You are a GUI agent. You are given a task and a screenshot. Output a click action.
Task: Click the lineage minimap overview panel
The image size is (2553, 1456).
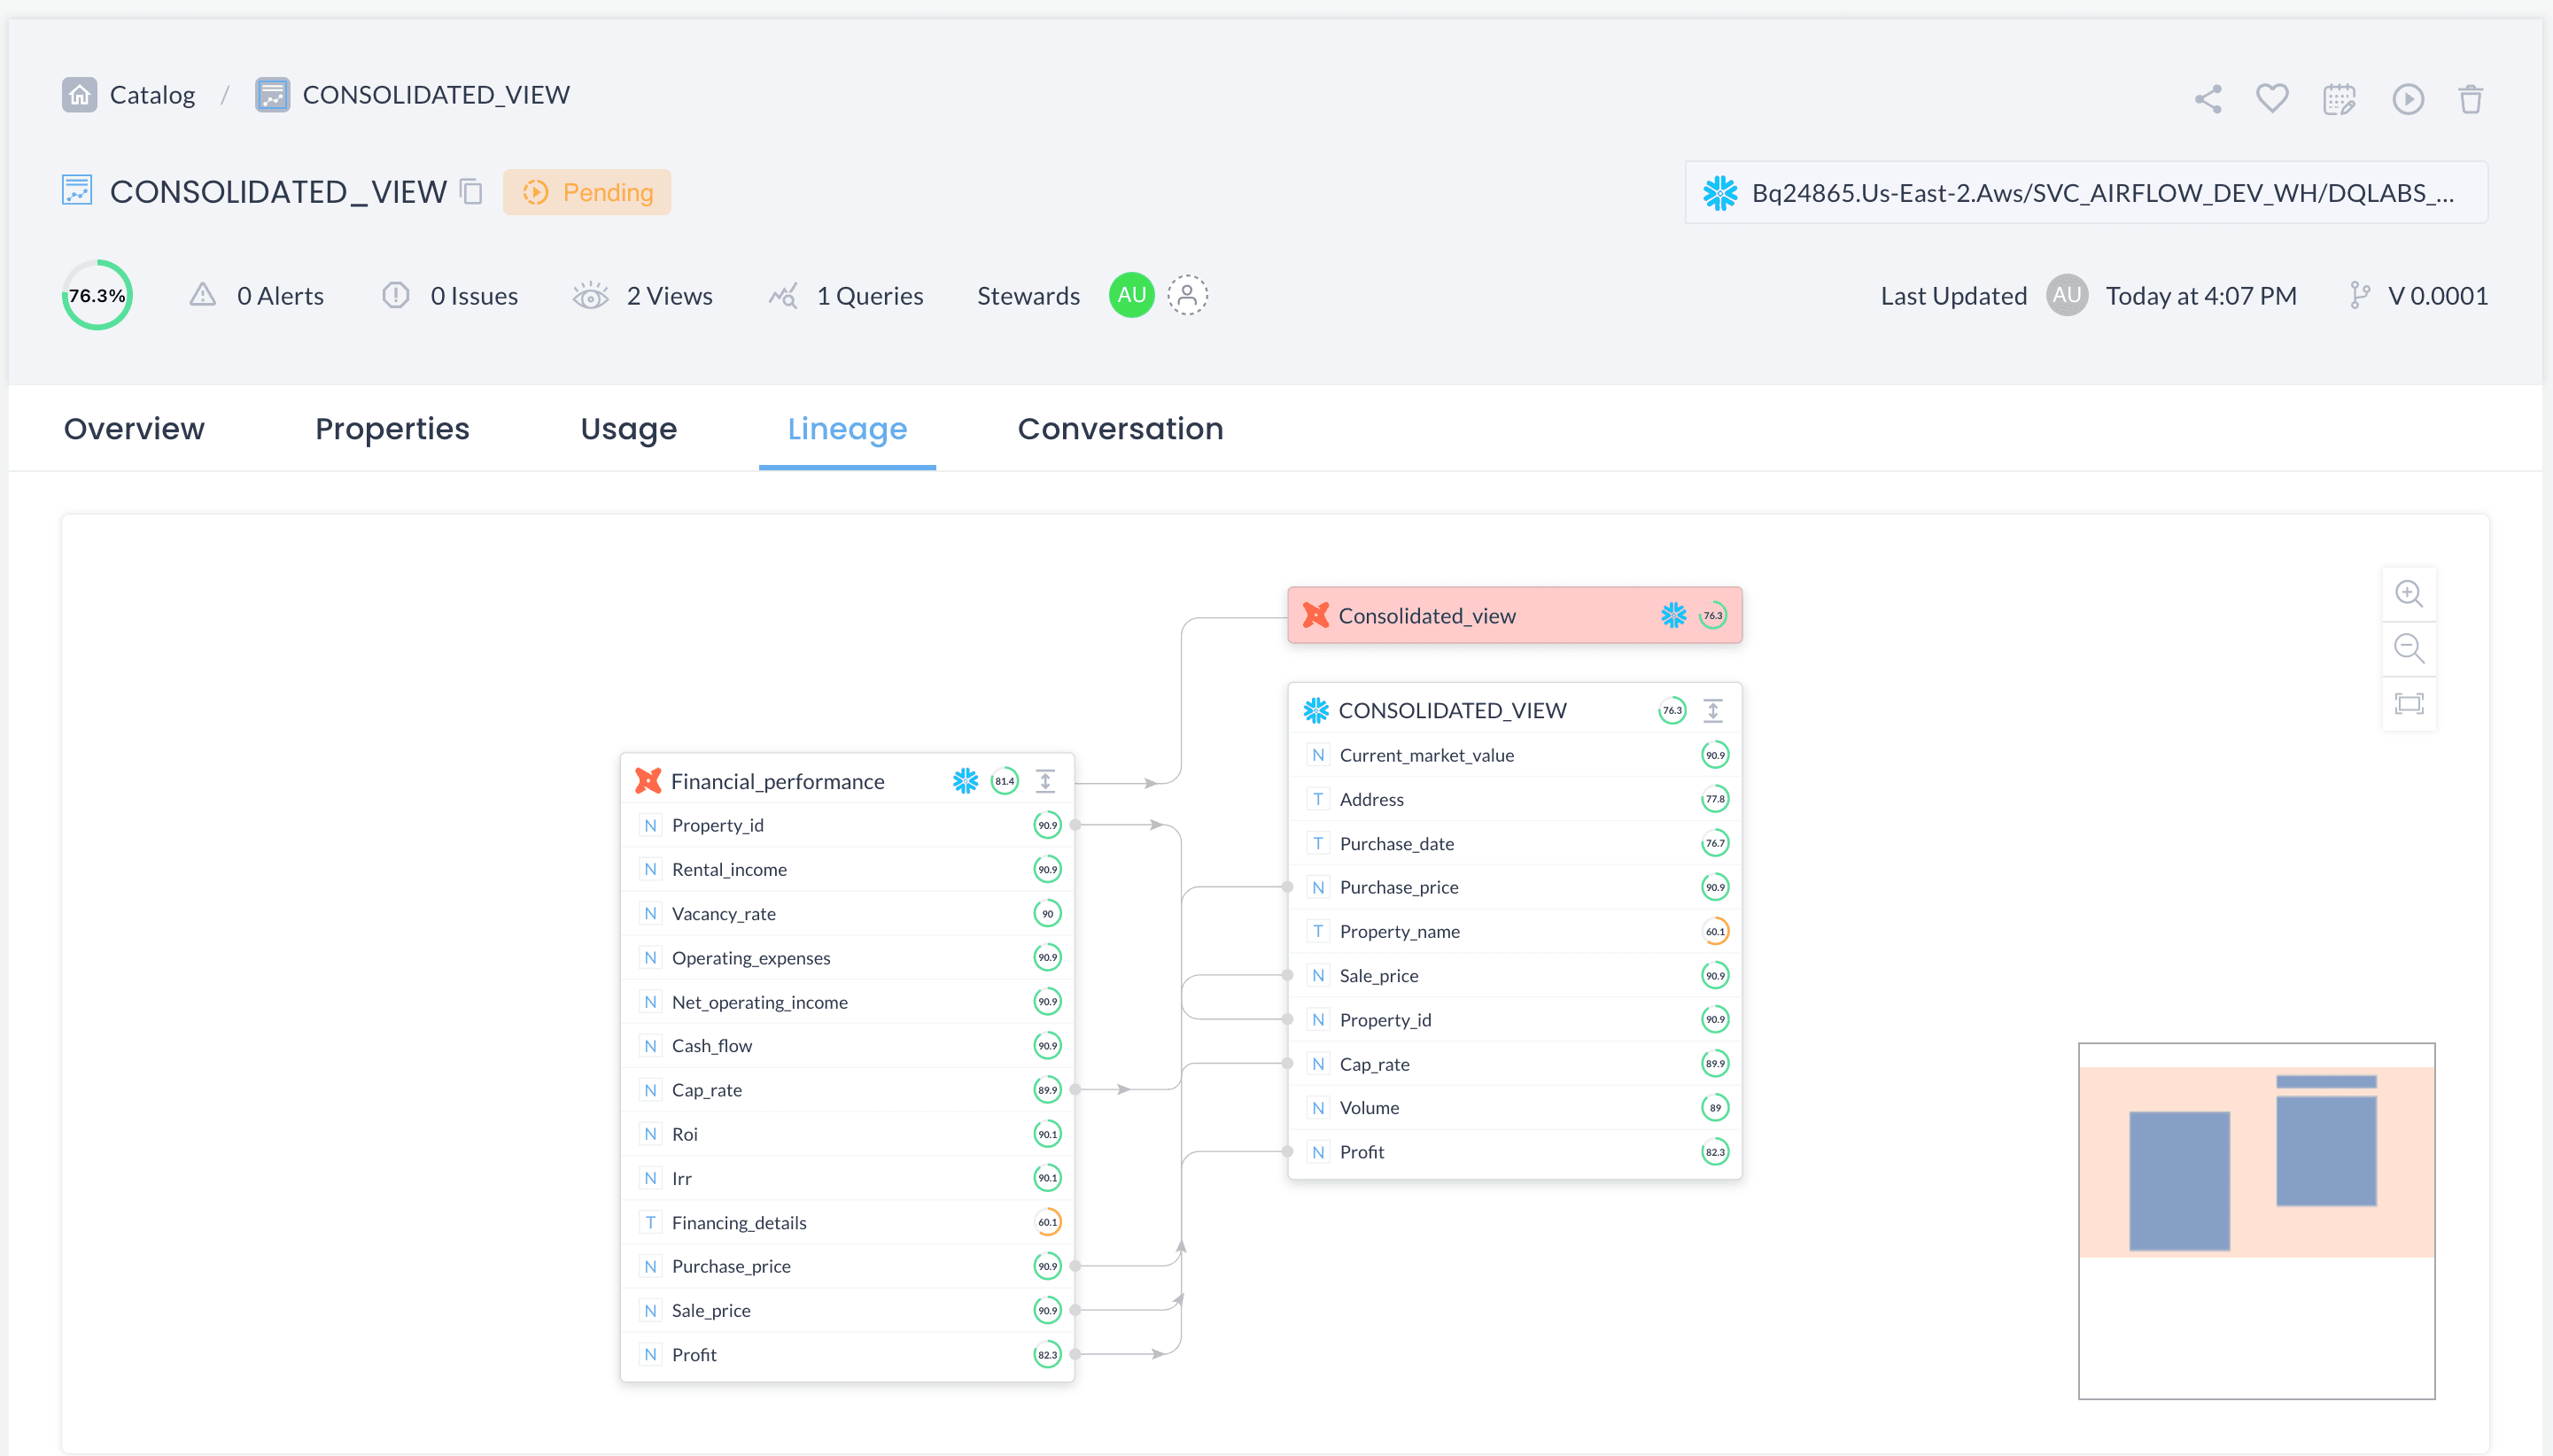tap(2256, 1220)
